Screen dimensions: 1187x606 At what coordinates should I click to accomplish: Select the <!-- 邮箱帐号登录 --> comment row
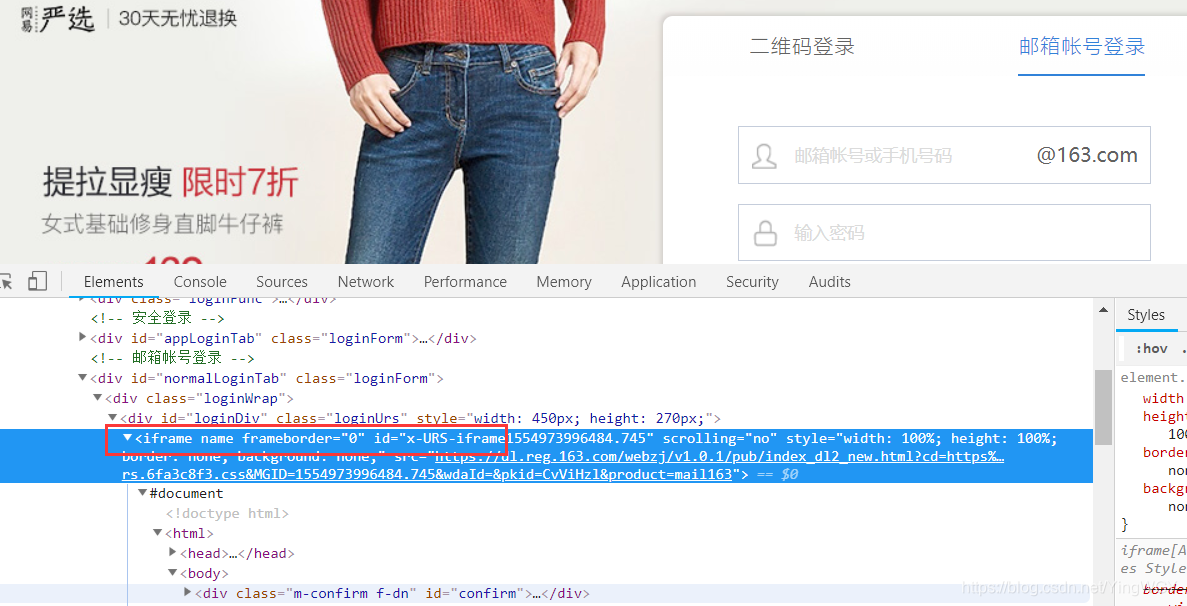173,358
